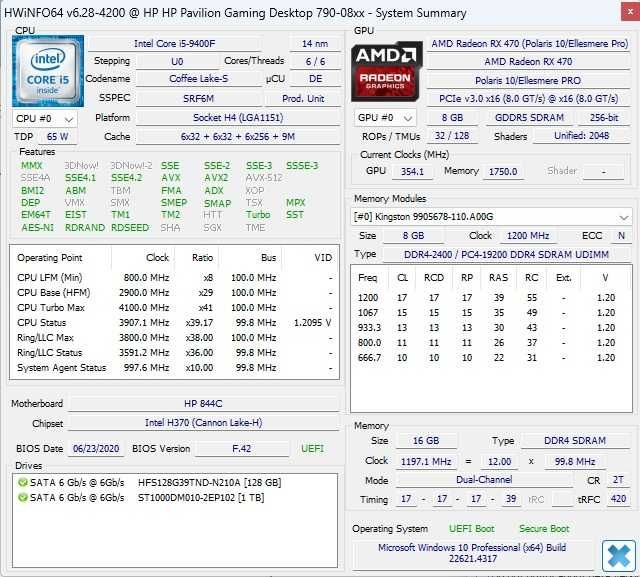This screenshot has width=640, height=577.
Task: Open the CPU #0 selector dropdown
Action: pyautogui.click(x=45, y=119)
